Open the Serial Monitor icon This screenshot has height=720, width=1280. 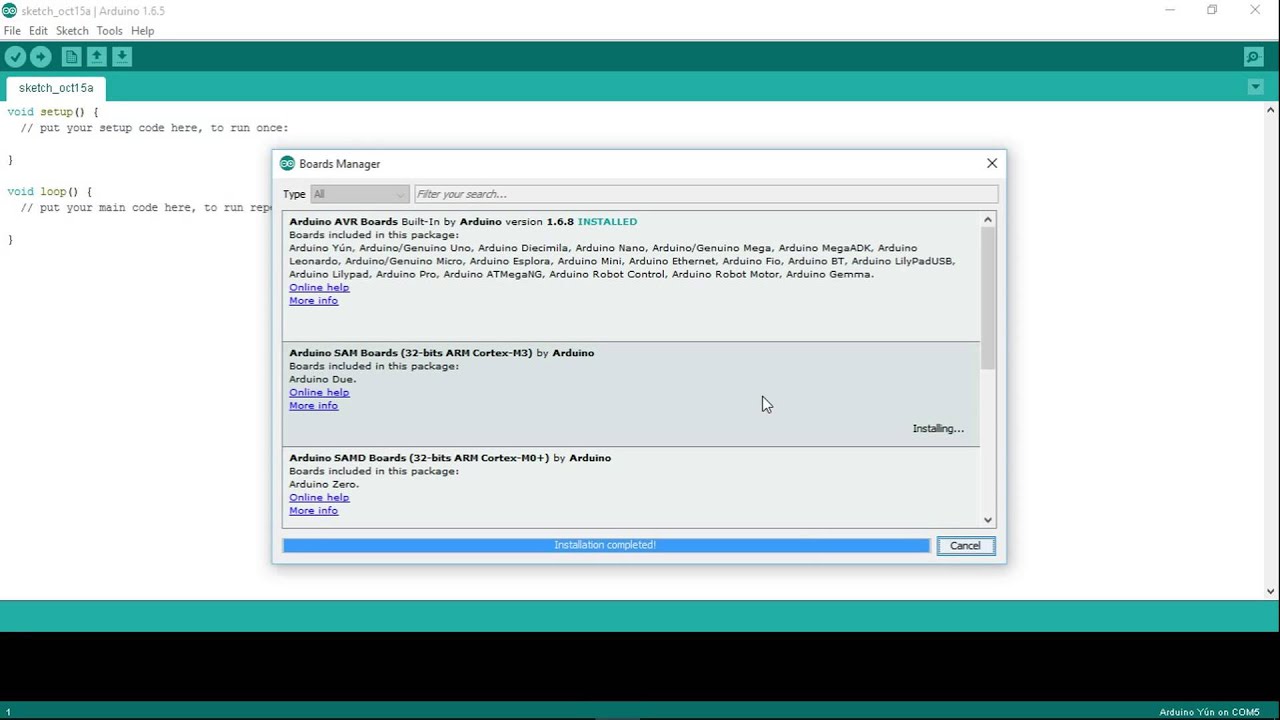1252,57
